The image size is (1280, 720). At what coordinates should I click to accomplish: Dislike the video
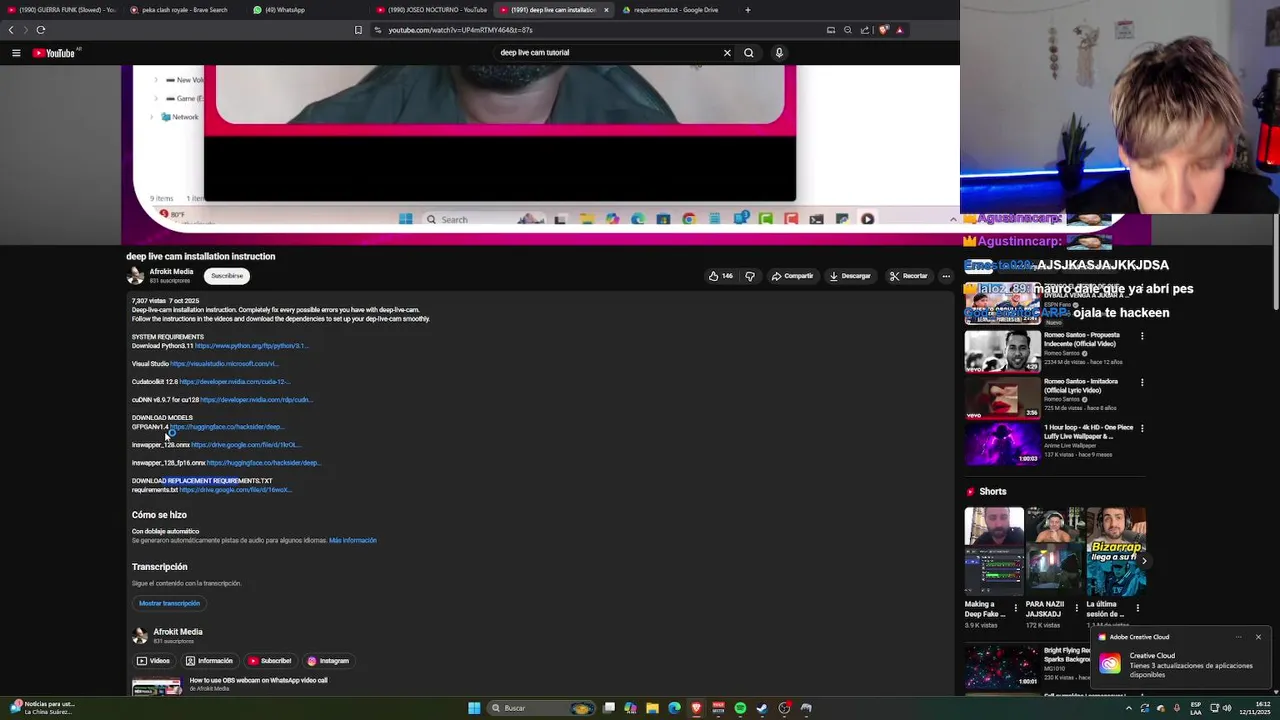coord(750,276)
